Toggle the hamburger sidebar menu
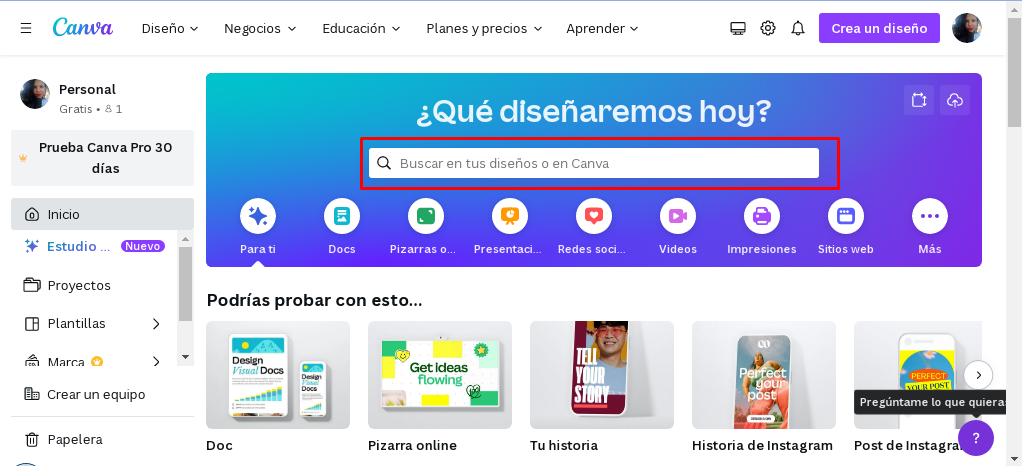Screen dimensions: 1022x466 (x=26, y=29)
